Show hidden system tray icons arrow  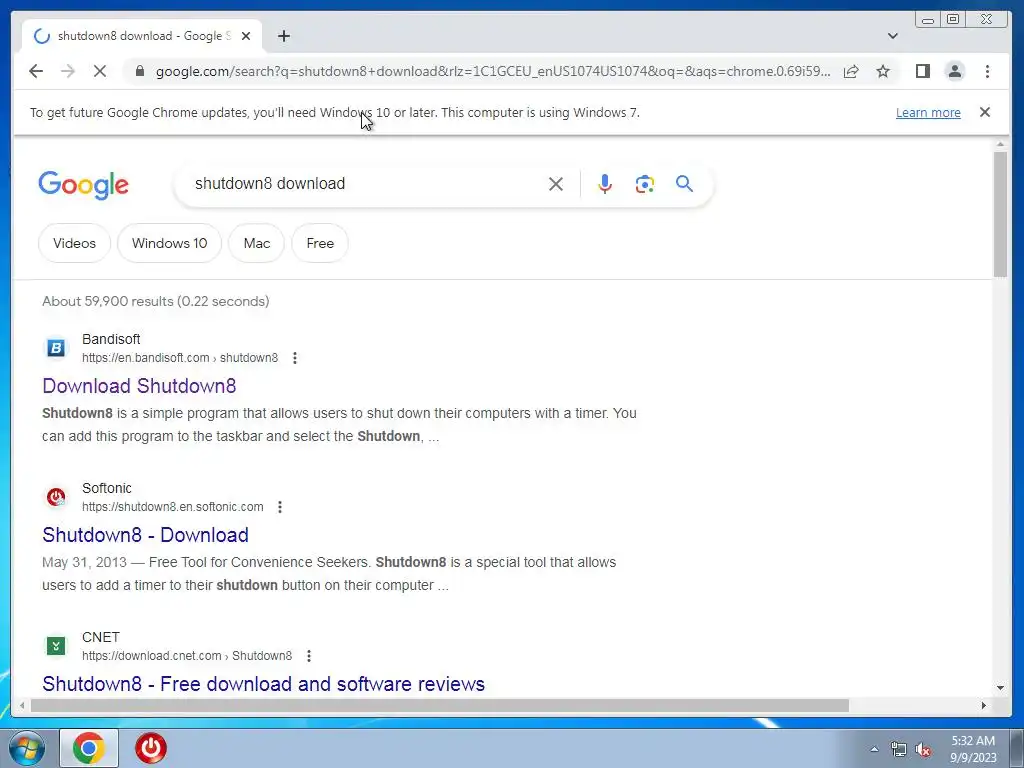coord(874,749)
